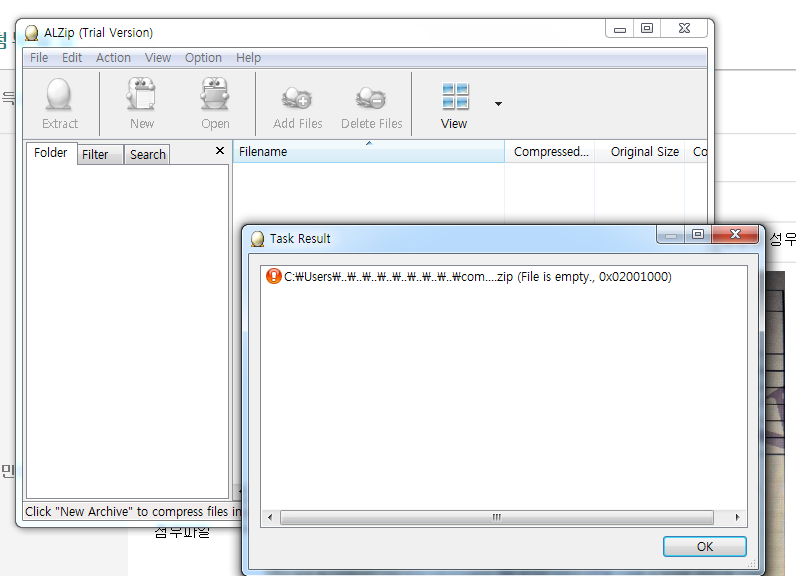Click right arrow of Task Result scrollbar

(738, 518)
